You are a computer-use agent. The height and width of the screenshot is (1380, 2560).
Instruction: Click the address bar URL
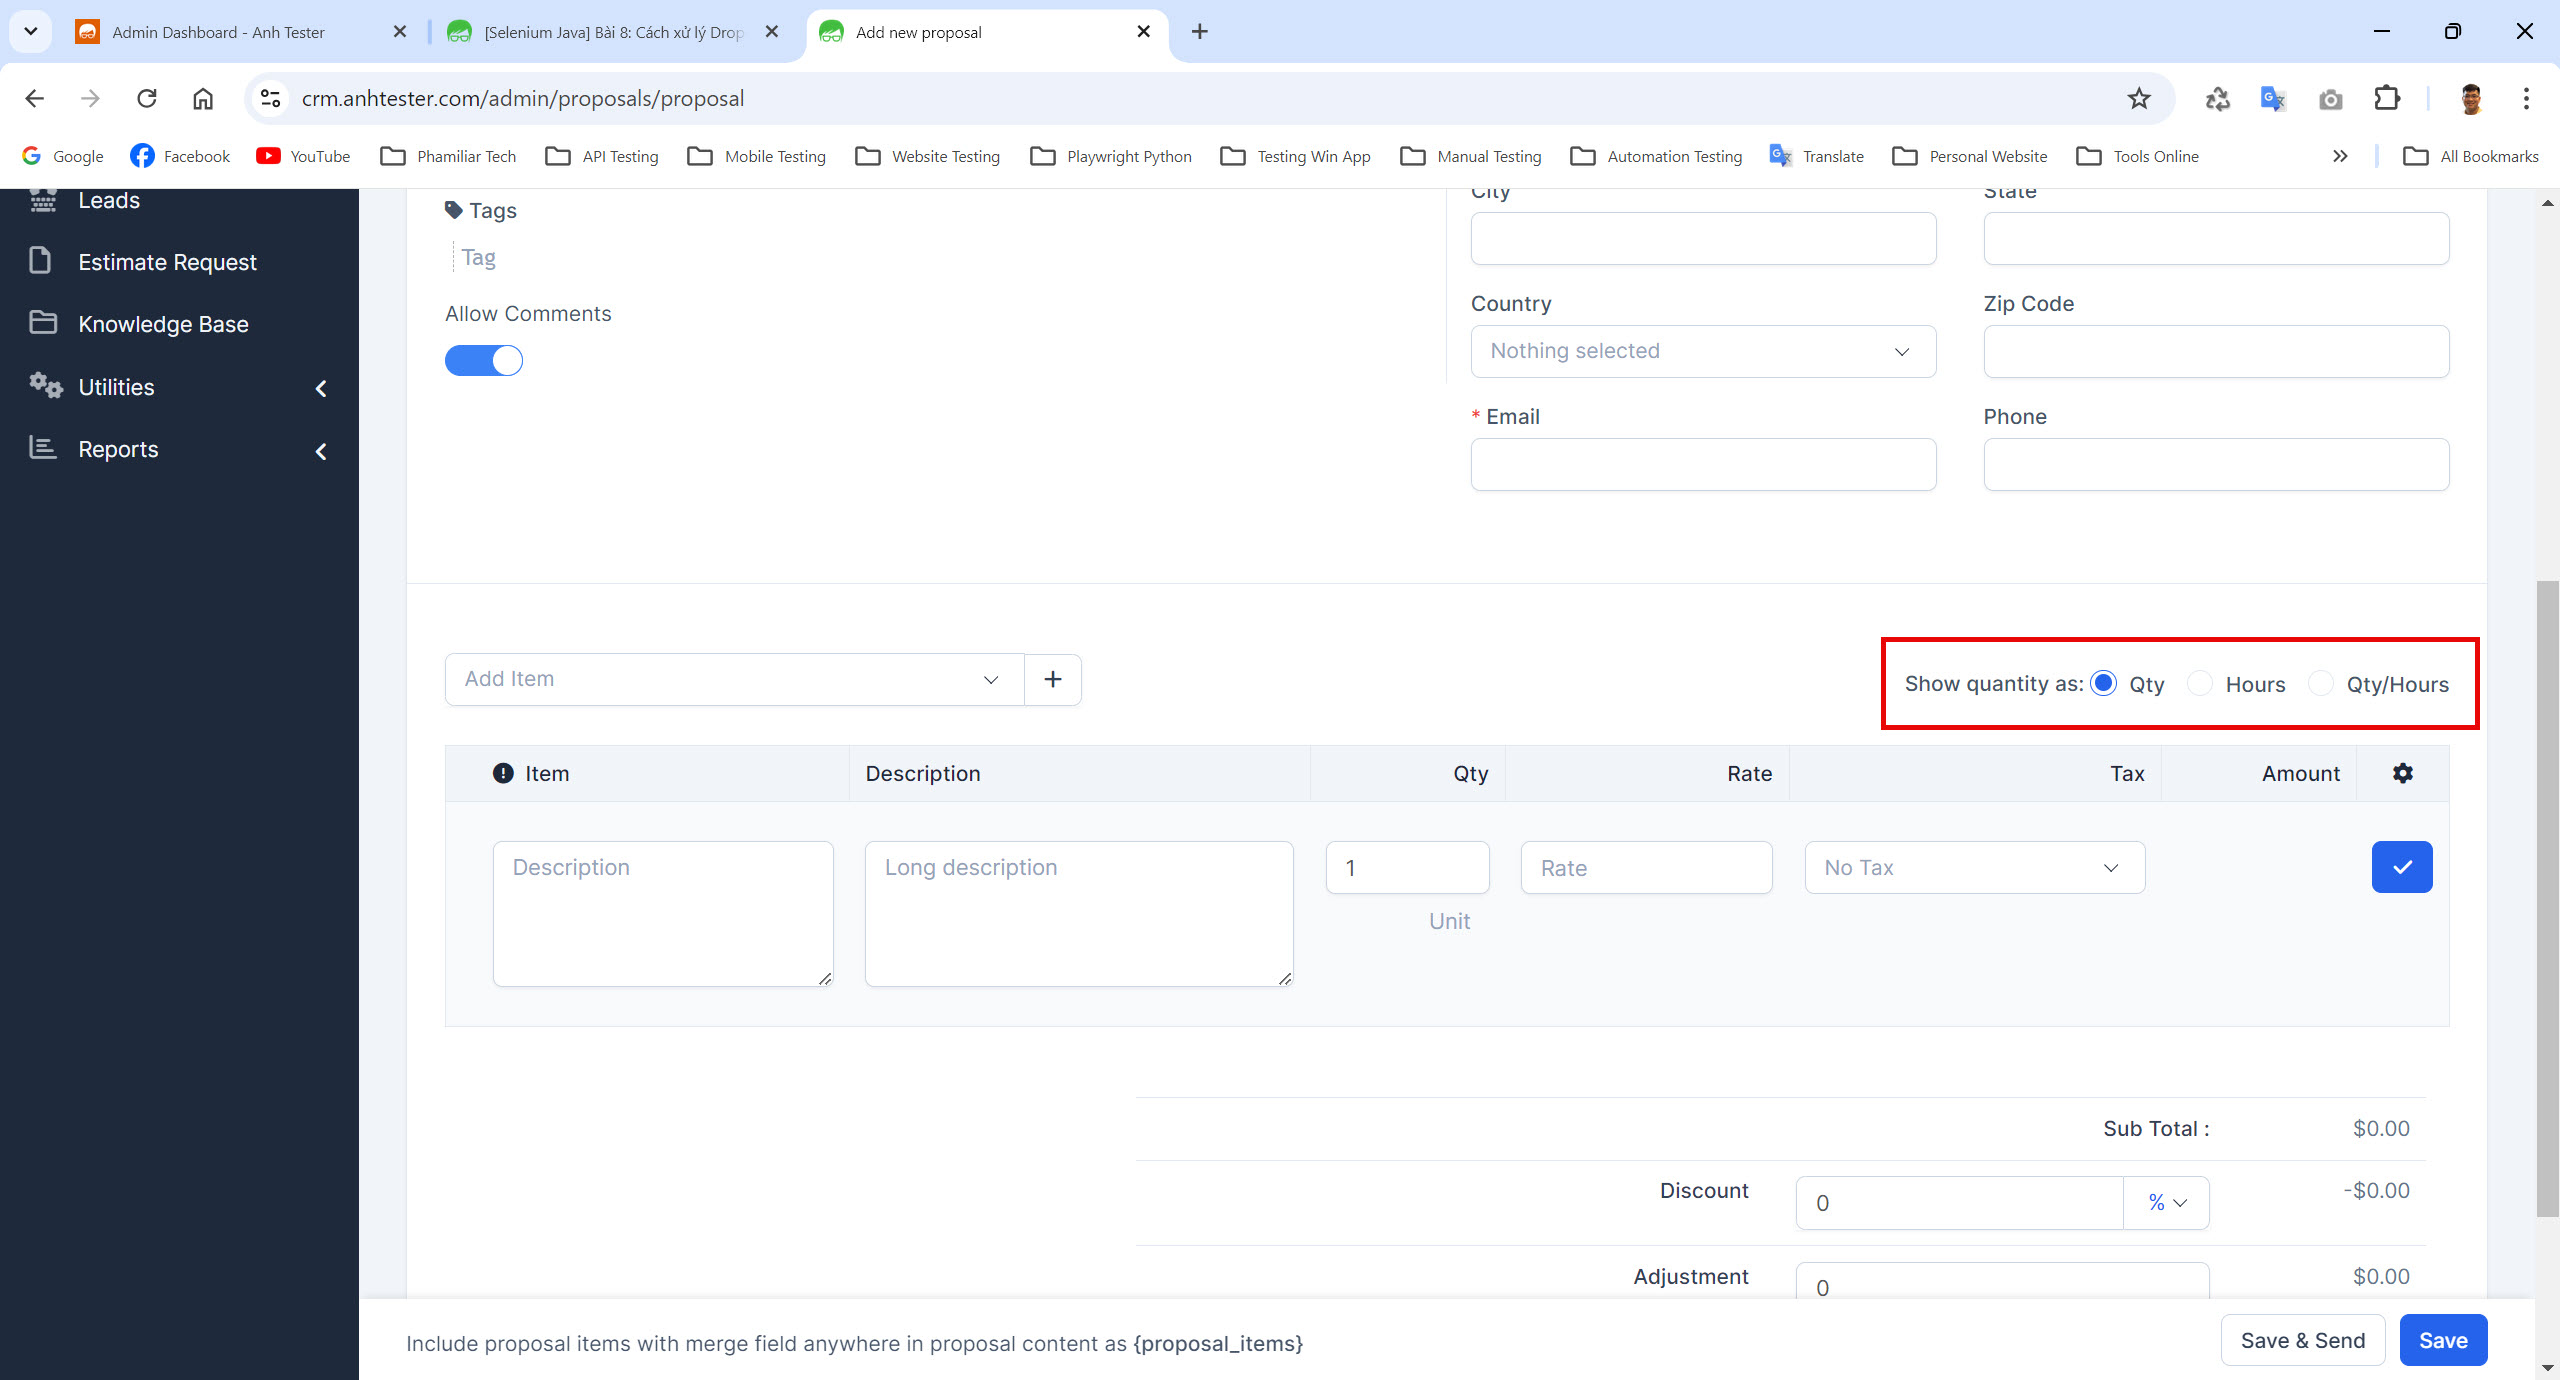523,98
